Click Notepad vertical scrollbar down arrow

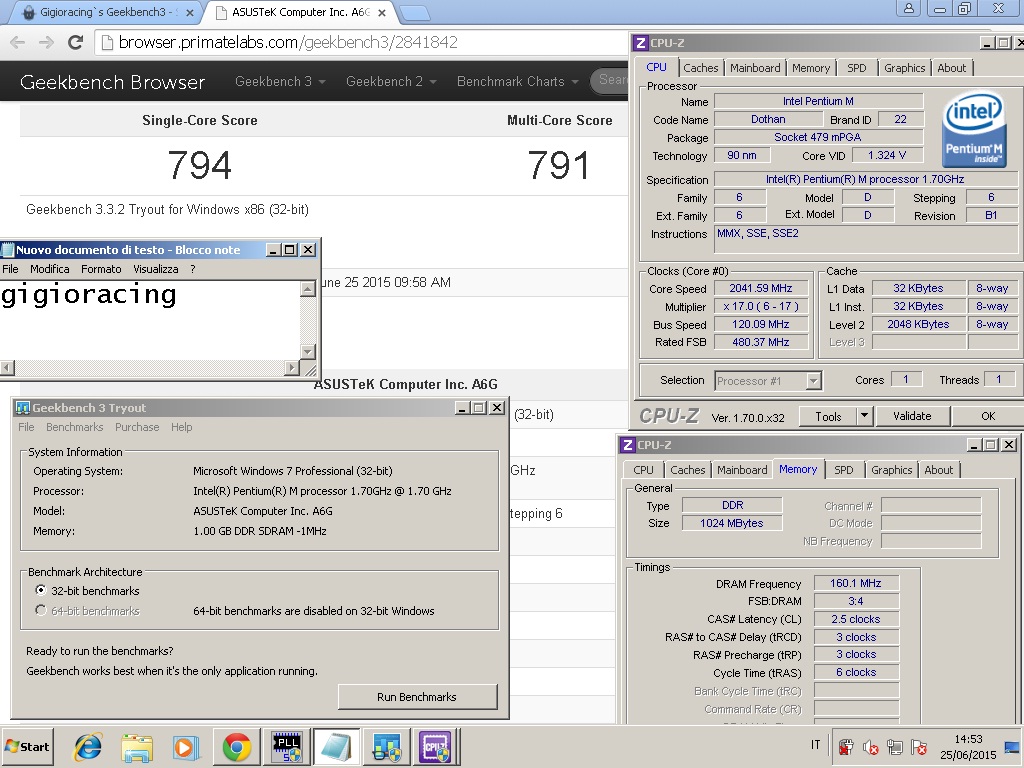tap(308, 351)
